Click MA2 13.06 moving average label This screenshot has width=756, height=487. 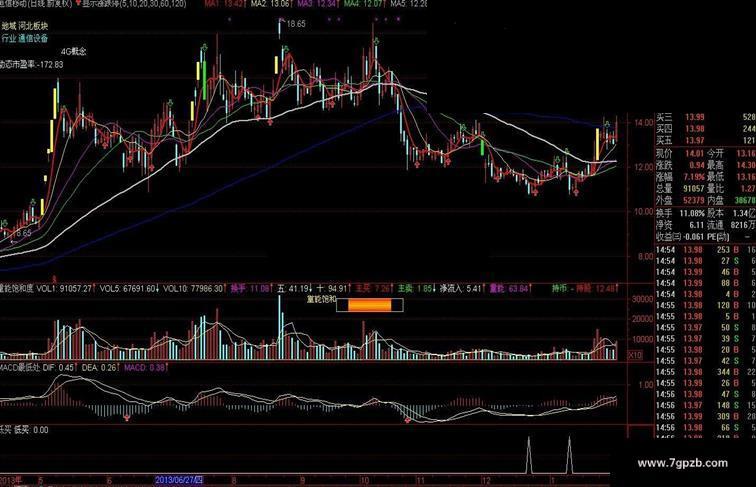coord(270,3)
